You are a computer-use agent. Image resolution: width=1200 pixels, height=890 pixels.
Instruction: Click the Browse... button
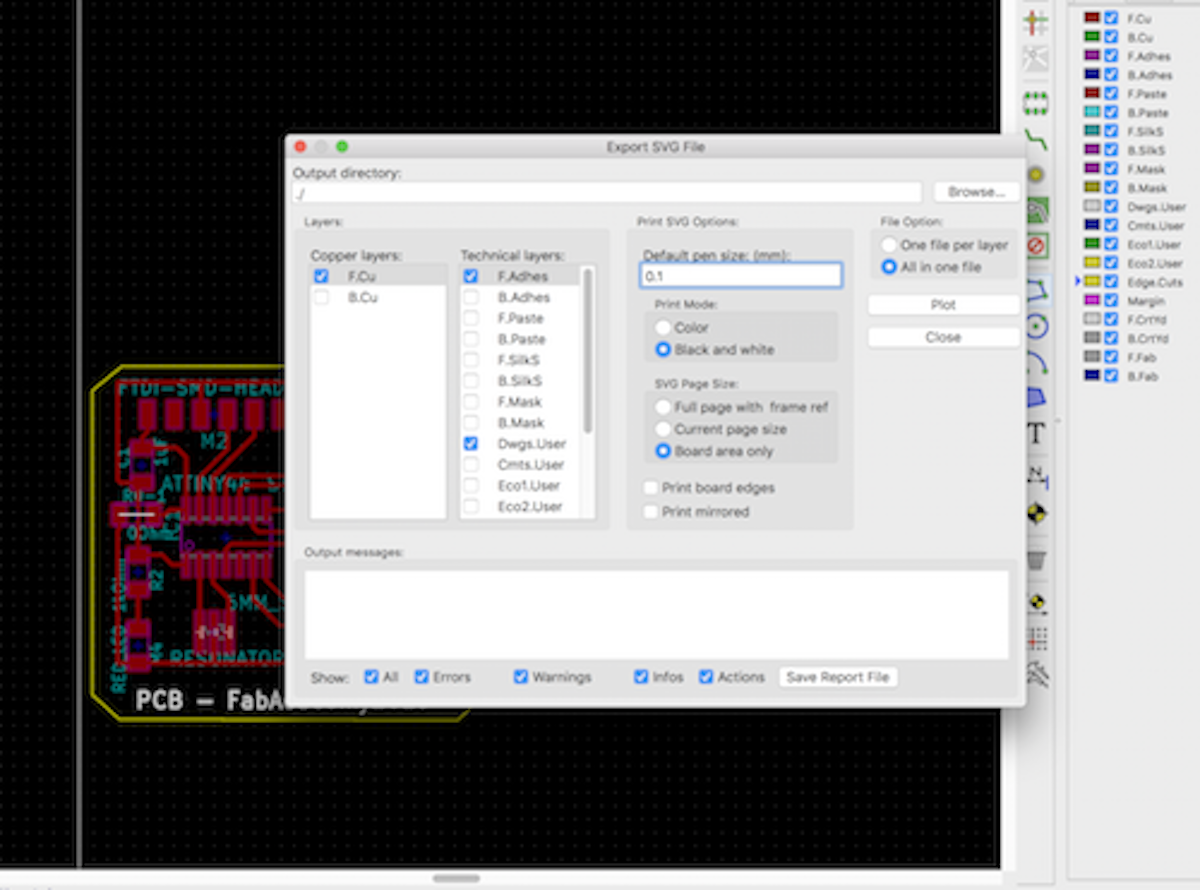tap(977, 192)
